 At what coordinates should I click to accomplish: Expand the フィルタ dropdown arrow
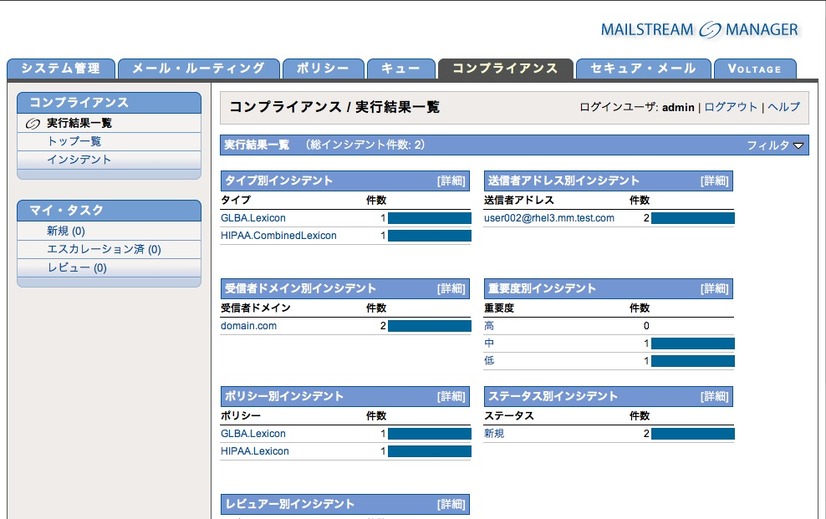coord(799,146)
